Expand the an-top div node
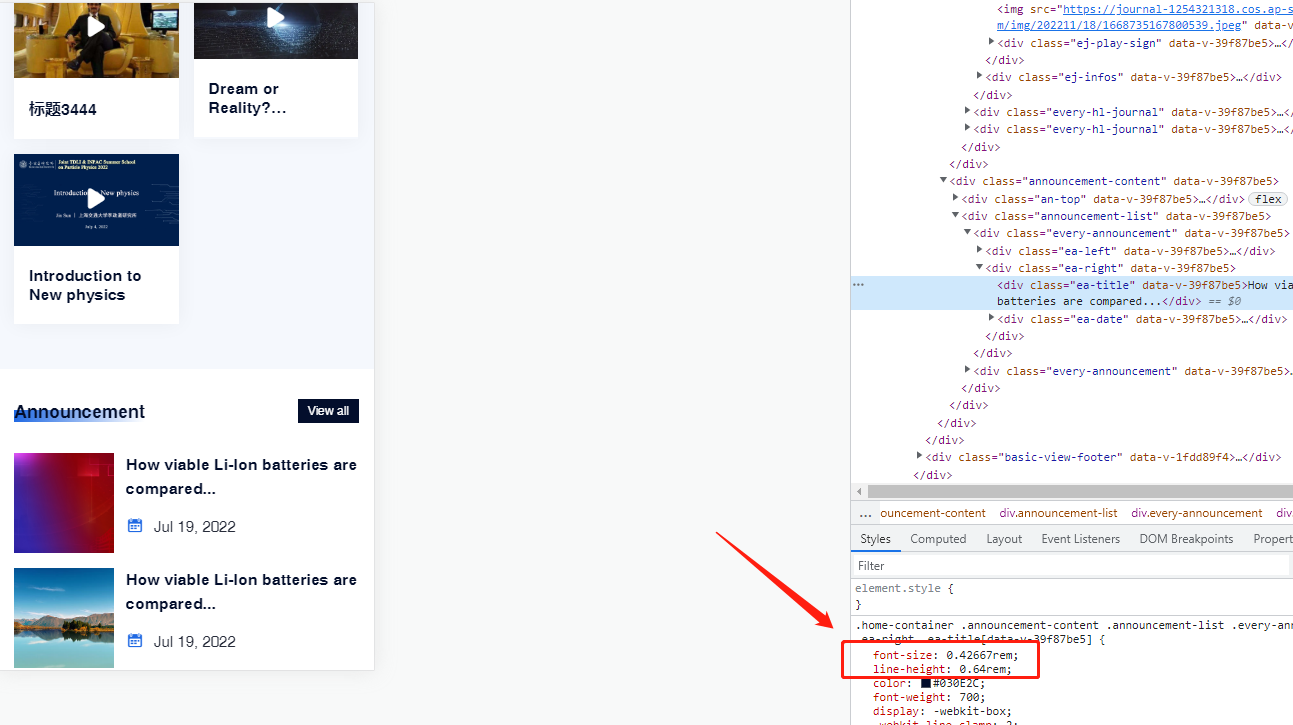The height and width of the screenshot is (725, 1293). [956, 198]
